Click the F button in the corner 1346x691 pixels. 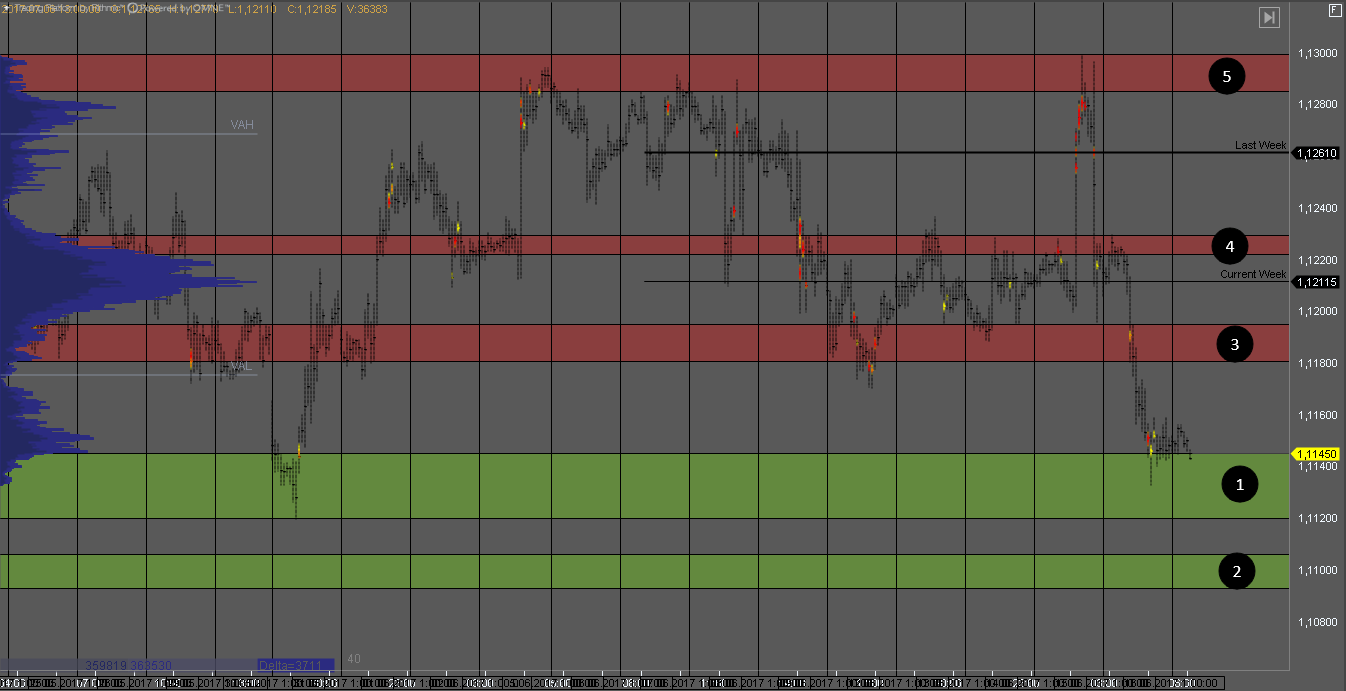click(x=1335, y=11)
